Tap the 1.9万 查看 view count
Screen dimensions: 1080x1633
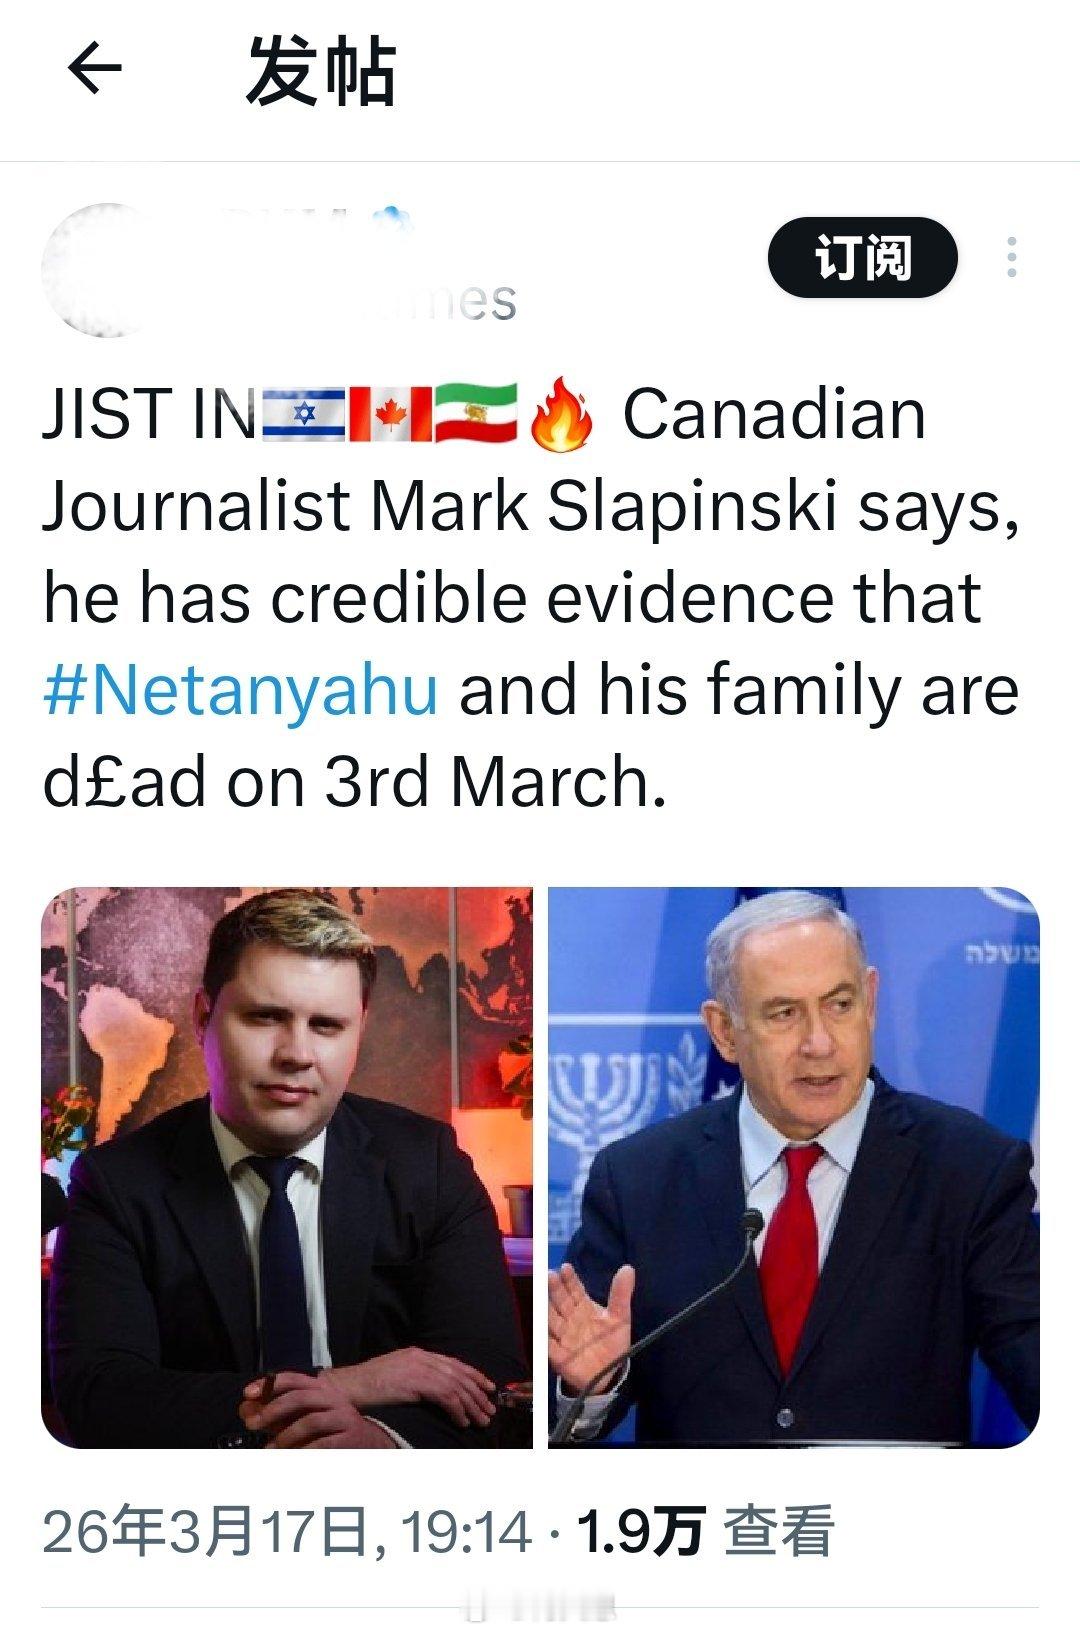coord(705,1533)
